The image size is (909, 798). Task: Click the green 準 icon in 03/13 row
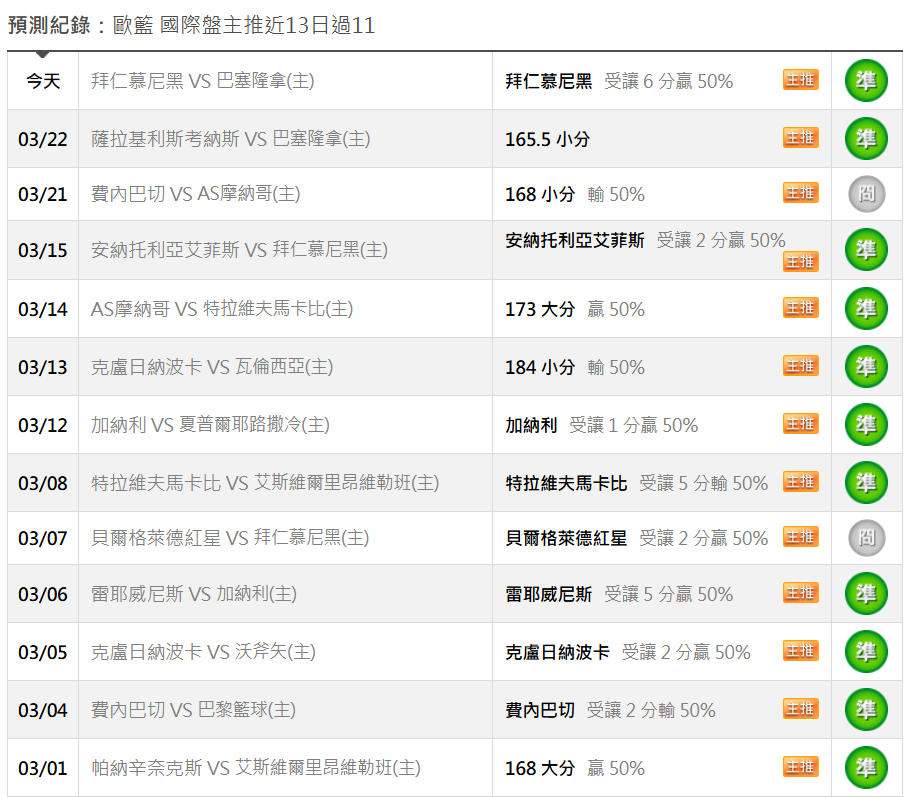866,366
